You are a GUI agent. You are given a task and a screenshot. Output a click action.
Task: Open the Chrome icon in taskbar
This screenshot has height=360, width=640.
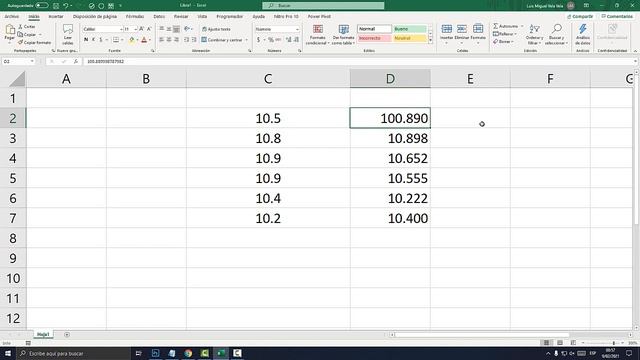tap(188, 353)
